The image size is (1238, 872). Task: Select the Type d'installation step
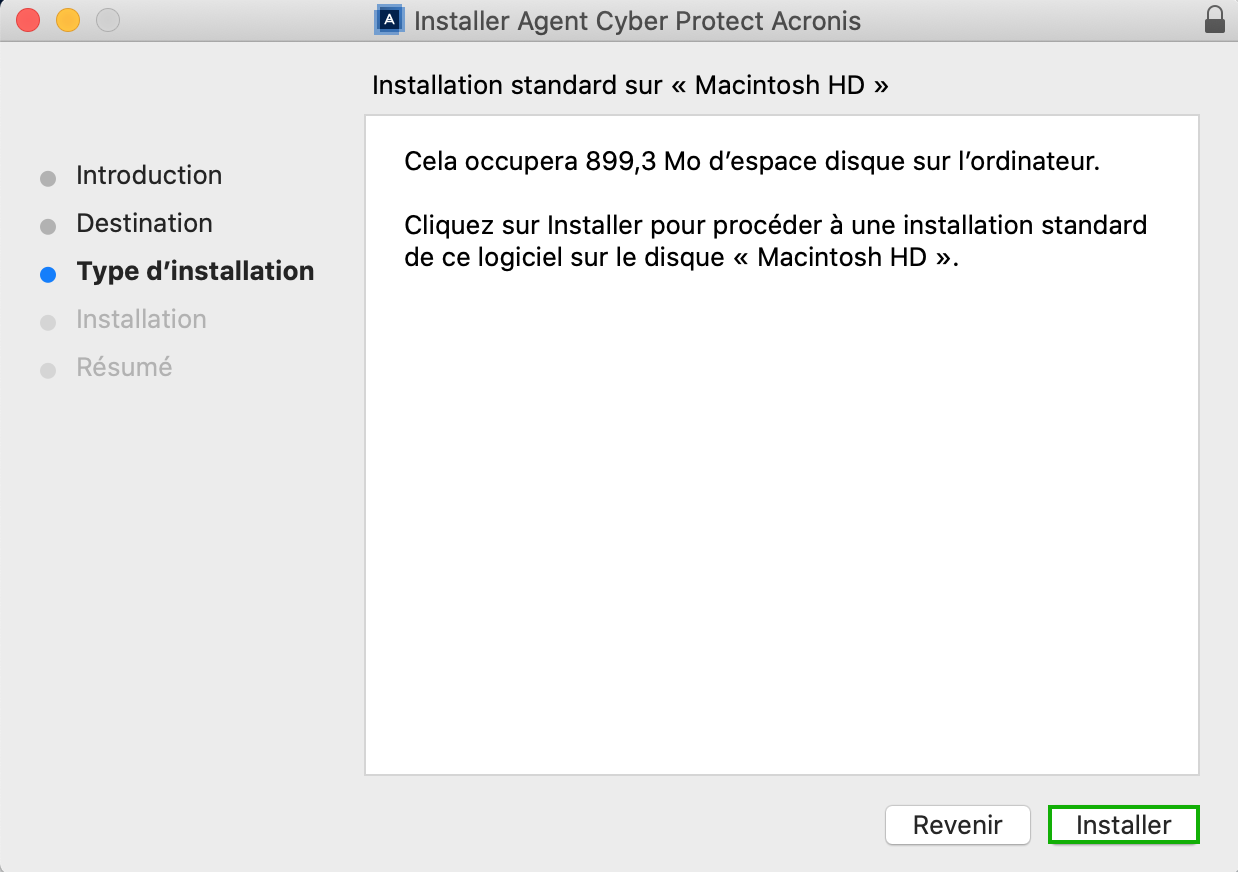click(x=195, y=271)
